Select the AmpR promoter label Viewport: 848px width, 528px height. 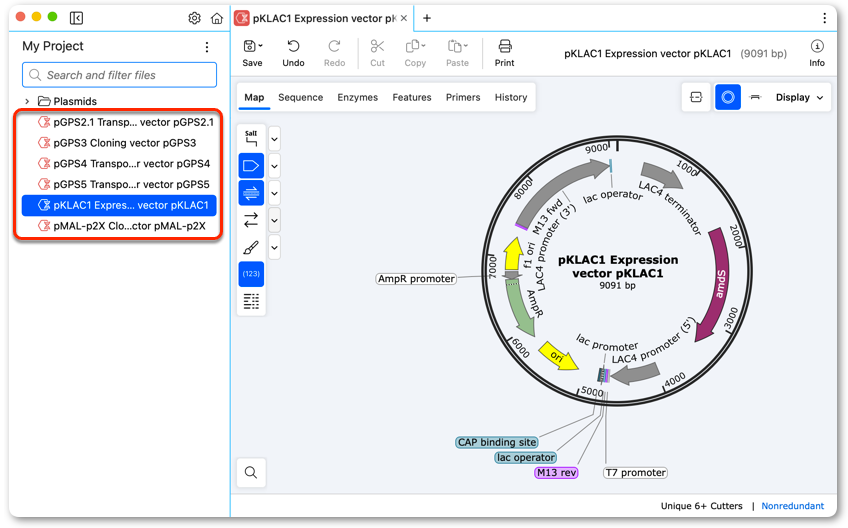[416, 279]
